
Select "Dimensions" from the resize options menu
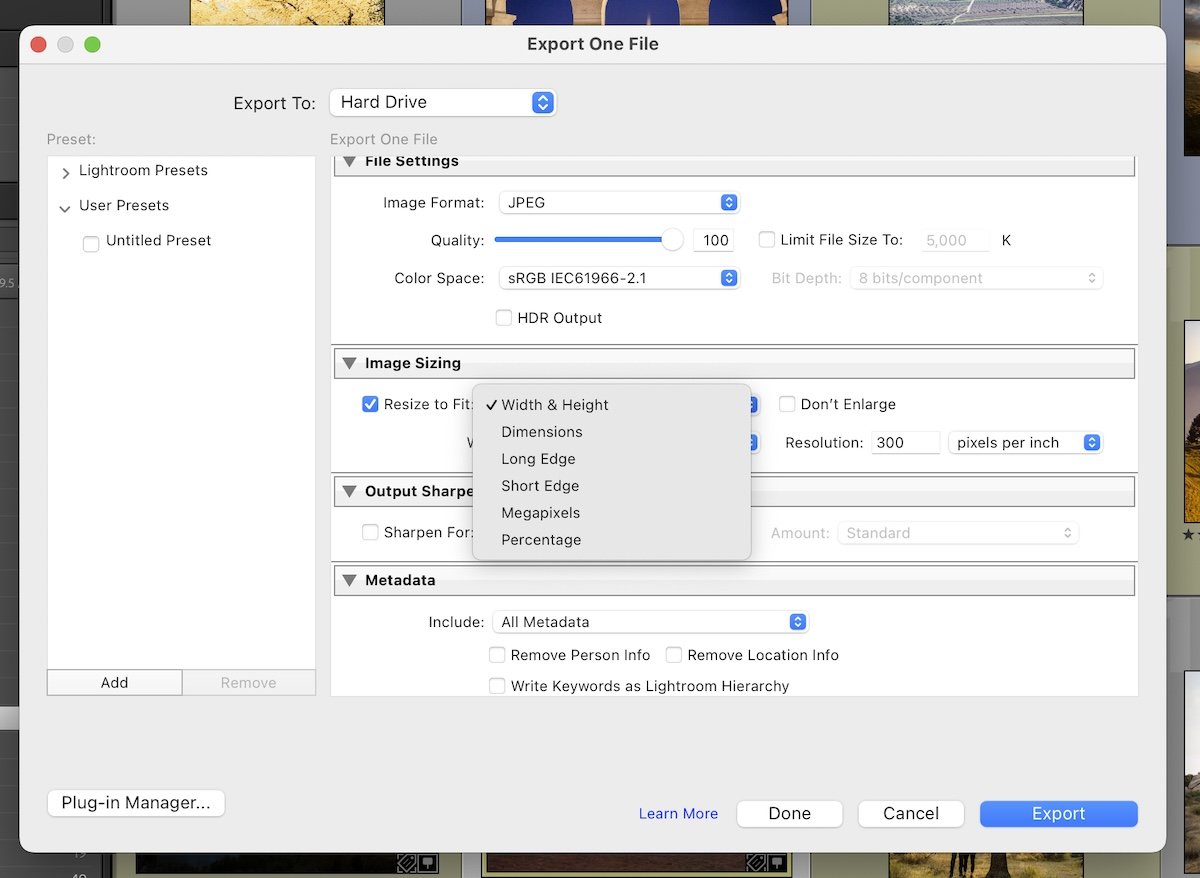[541, 431]
